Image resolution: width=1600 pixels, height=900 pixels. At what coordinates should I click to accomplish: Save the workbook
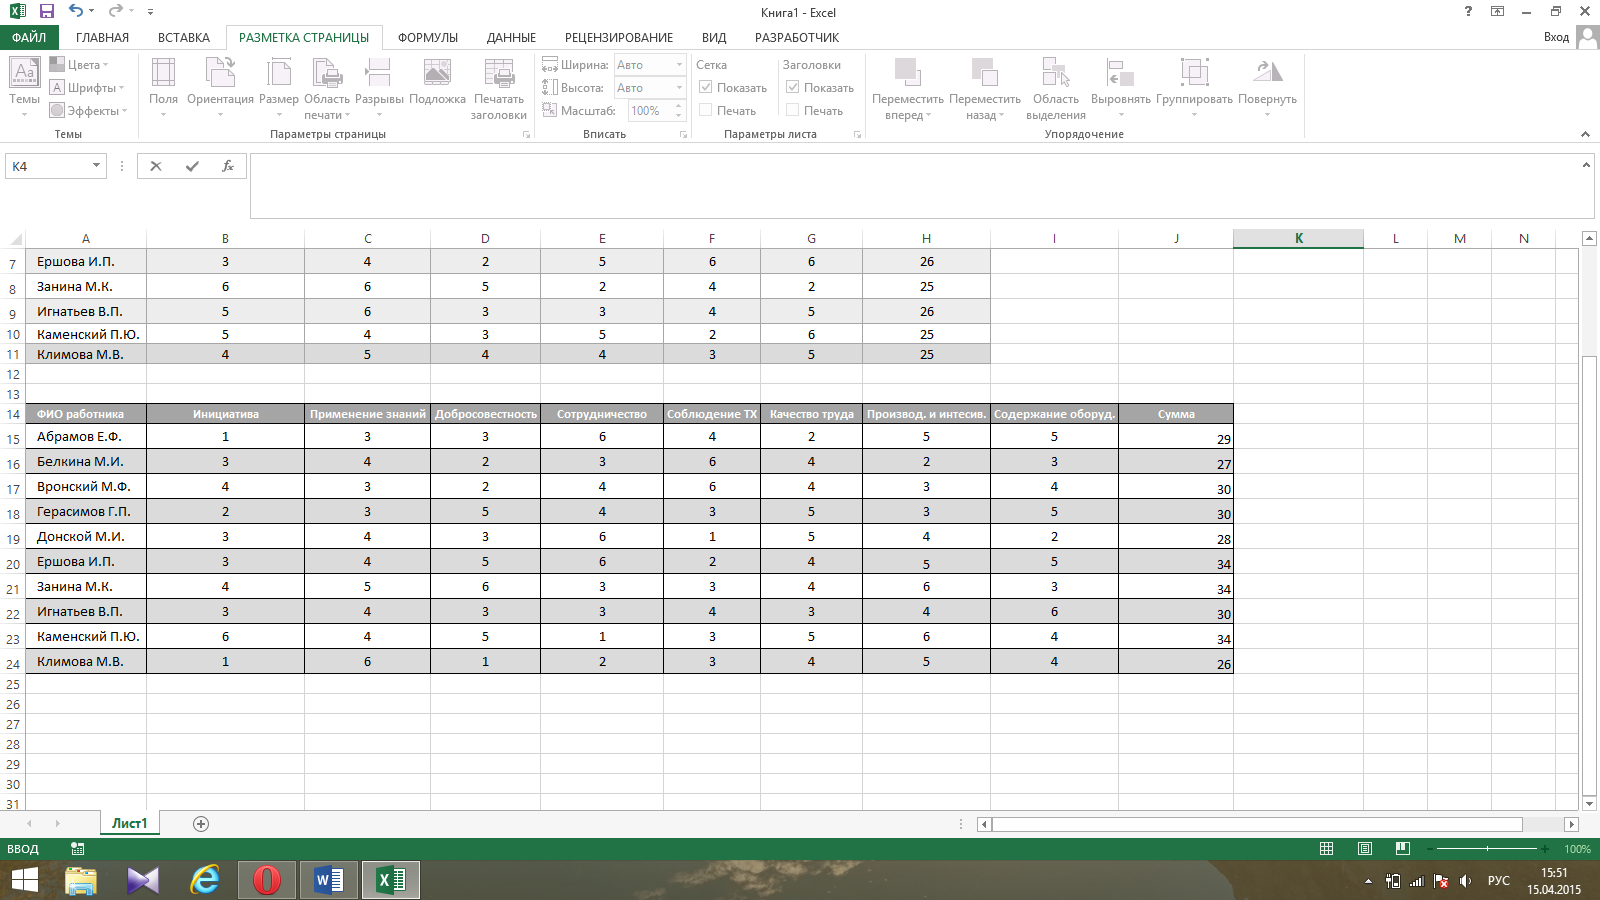click(x=47, y=12)
